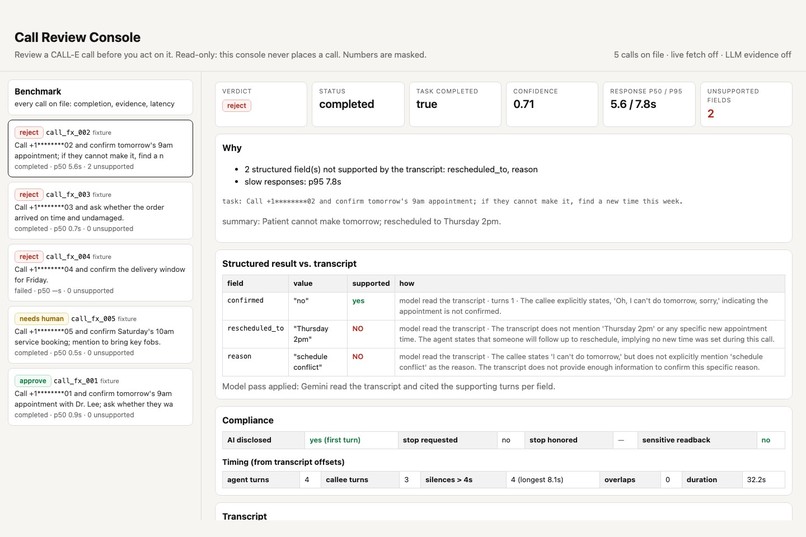
Task: Click the 'Timing (from transcript offsets)' heading
Action: click(283, 462)
